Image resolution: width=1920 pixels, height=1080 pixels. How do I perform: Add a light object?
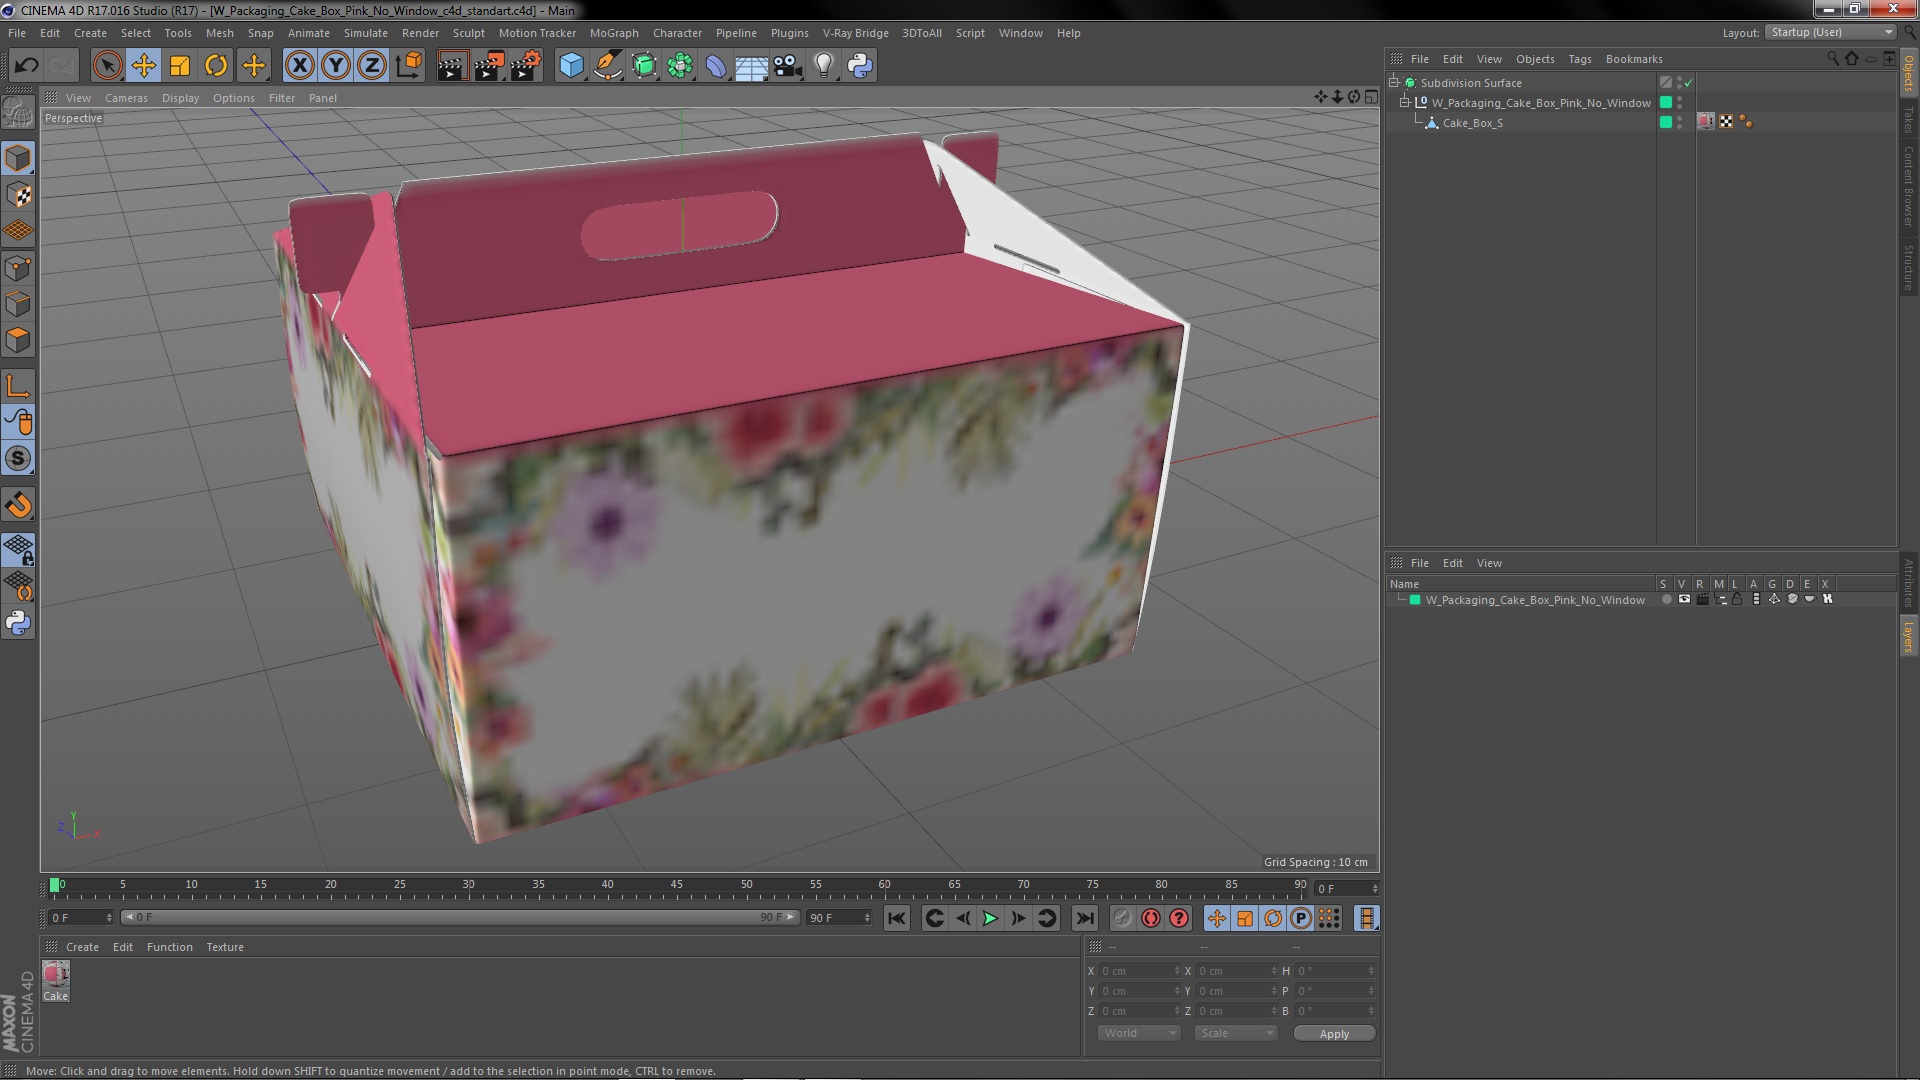[x=824, y=66]
